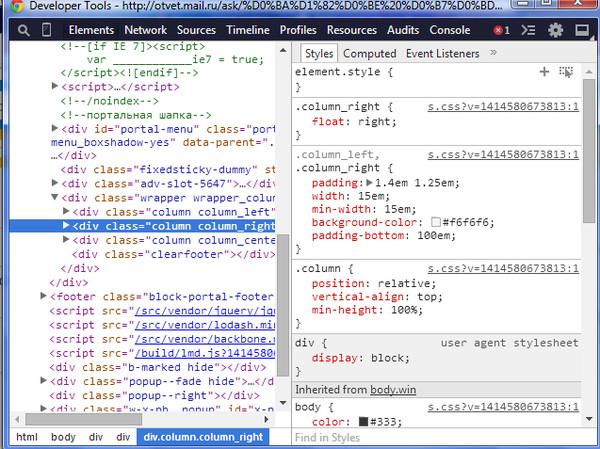The image size is (600, 449).
Task: Select html in the breadcrumb bar
Action: pos(27,437)
